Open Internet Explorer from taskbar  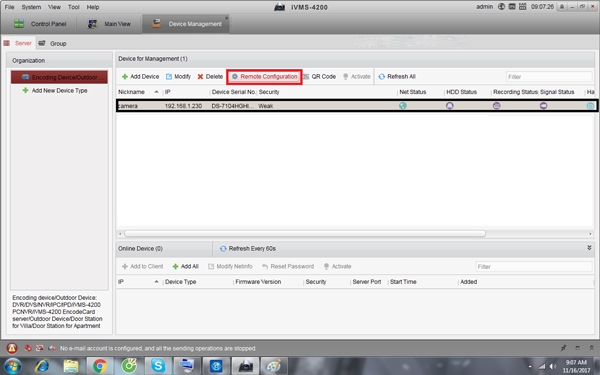(x=42, y=366)
